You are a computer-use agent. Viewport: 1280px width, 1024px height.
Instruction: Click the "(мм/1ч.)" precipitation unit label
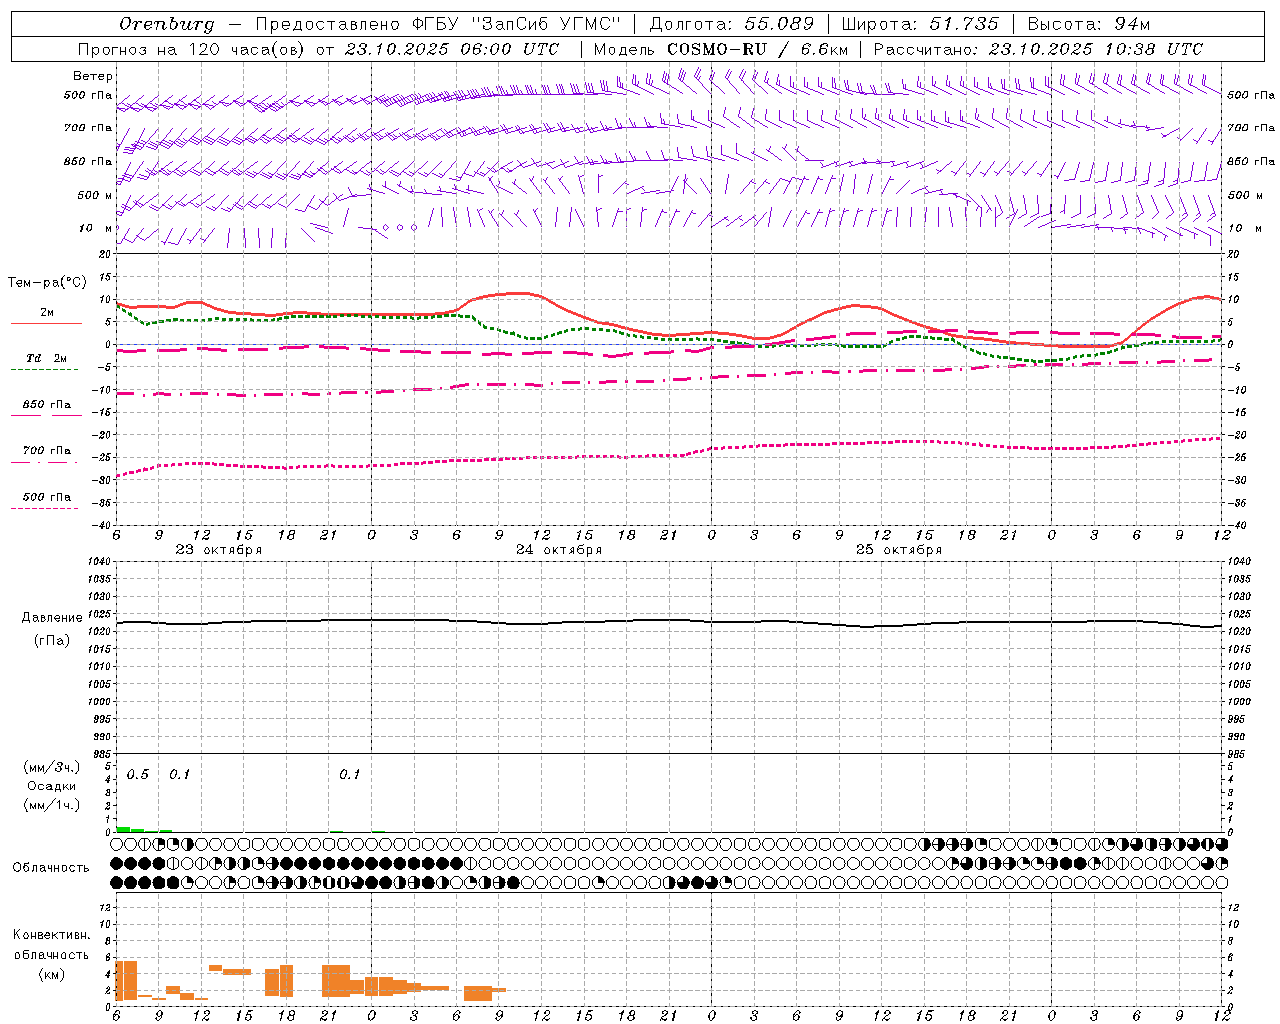(x=51, y=805)
